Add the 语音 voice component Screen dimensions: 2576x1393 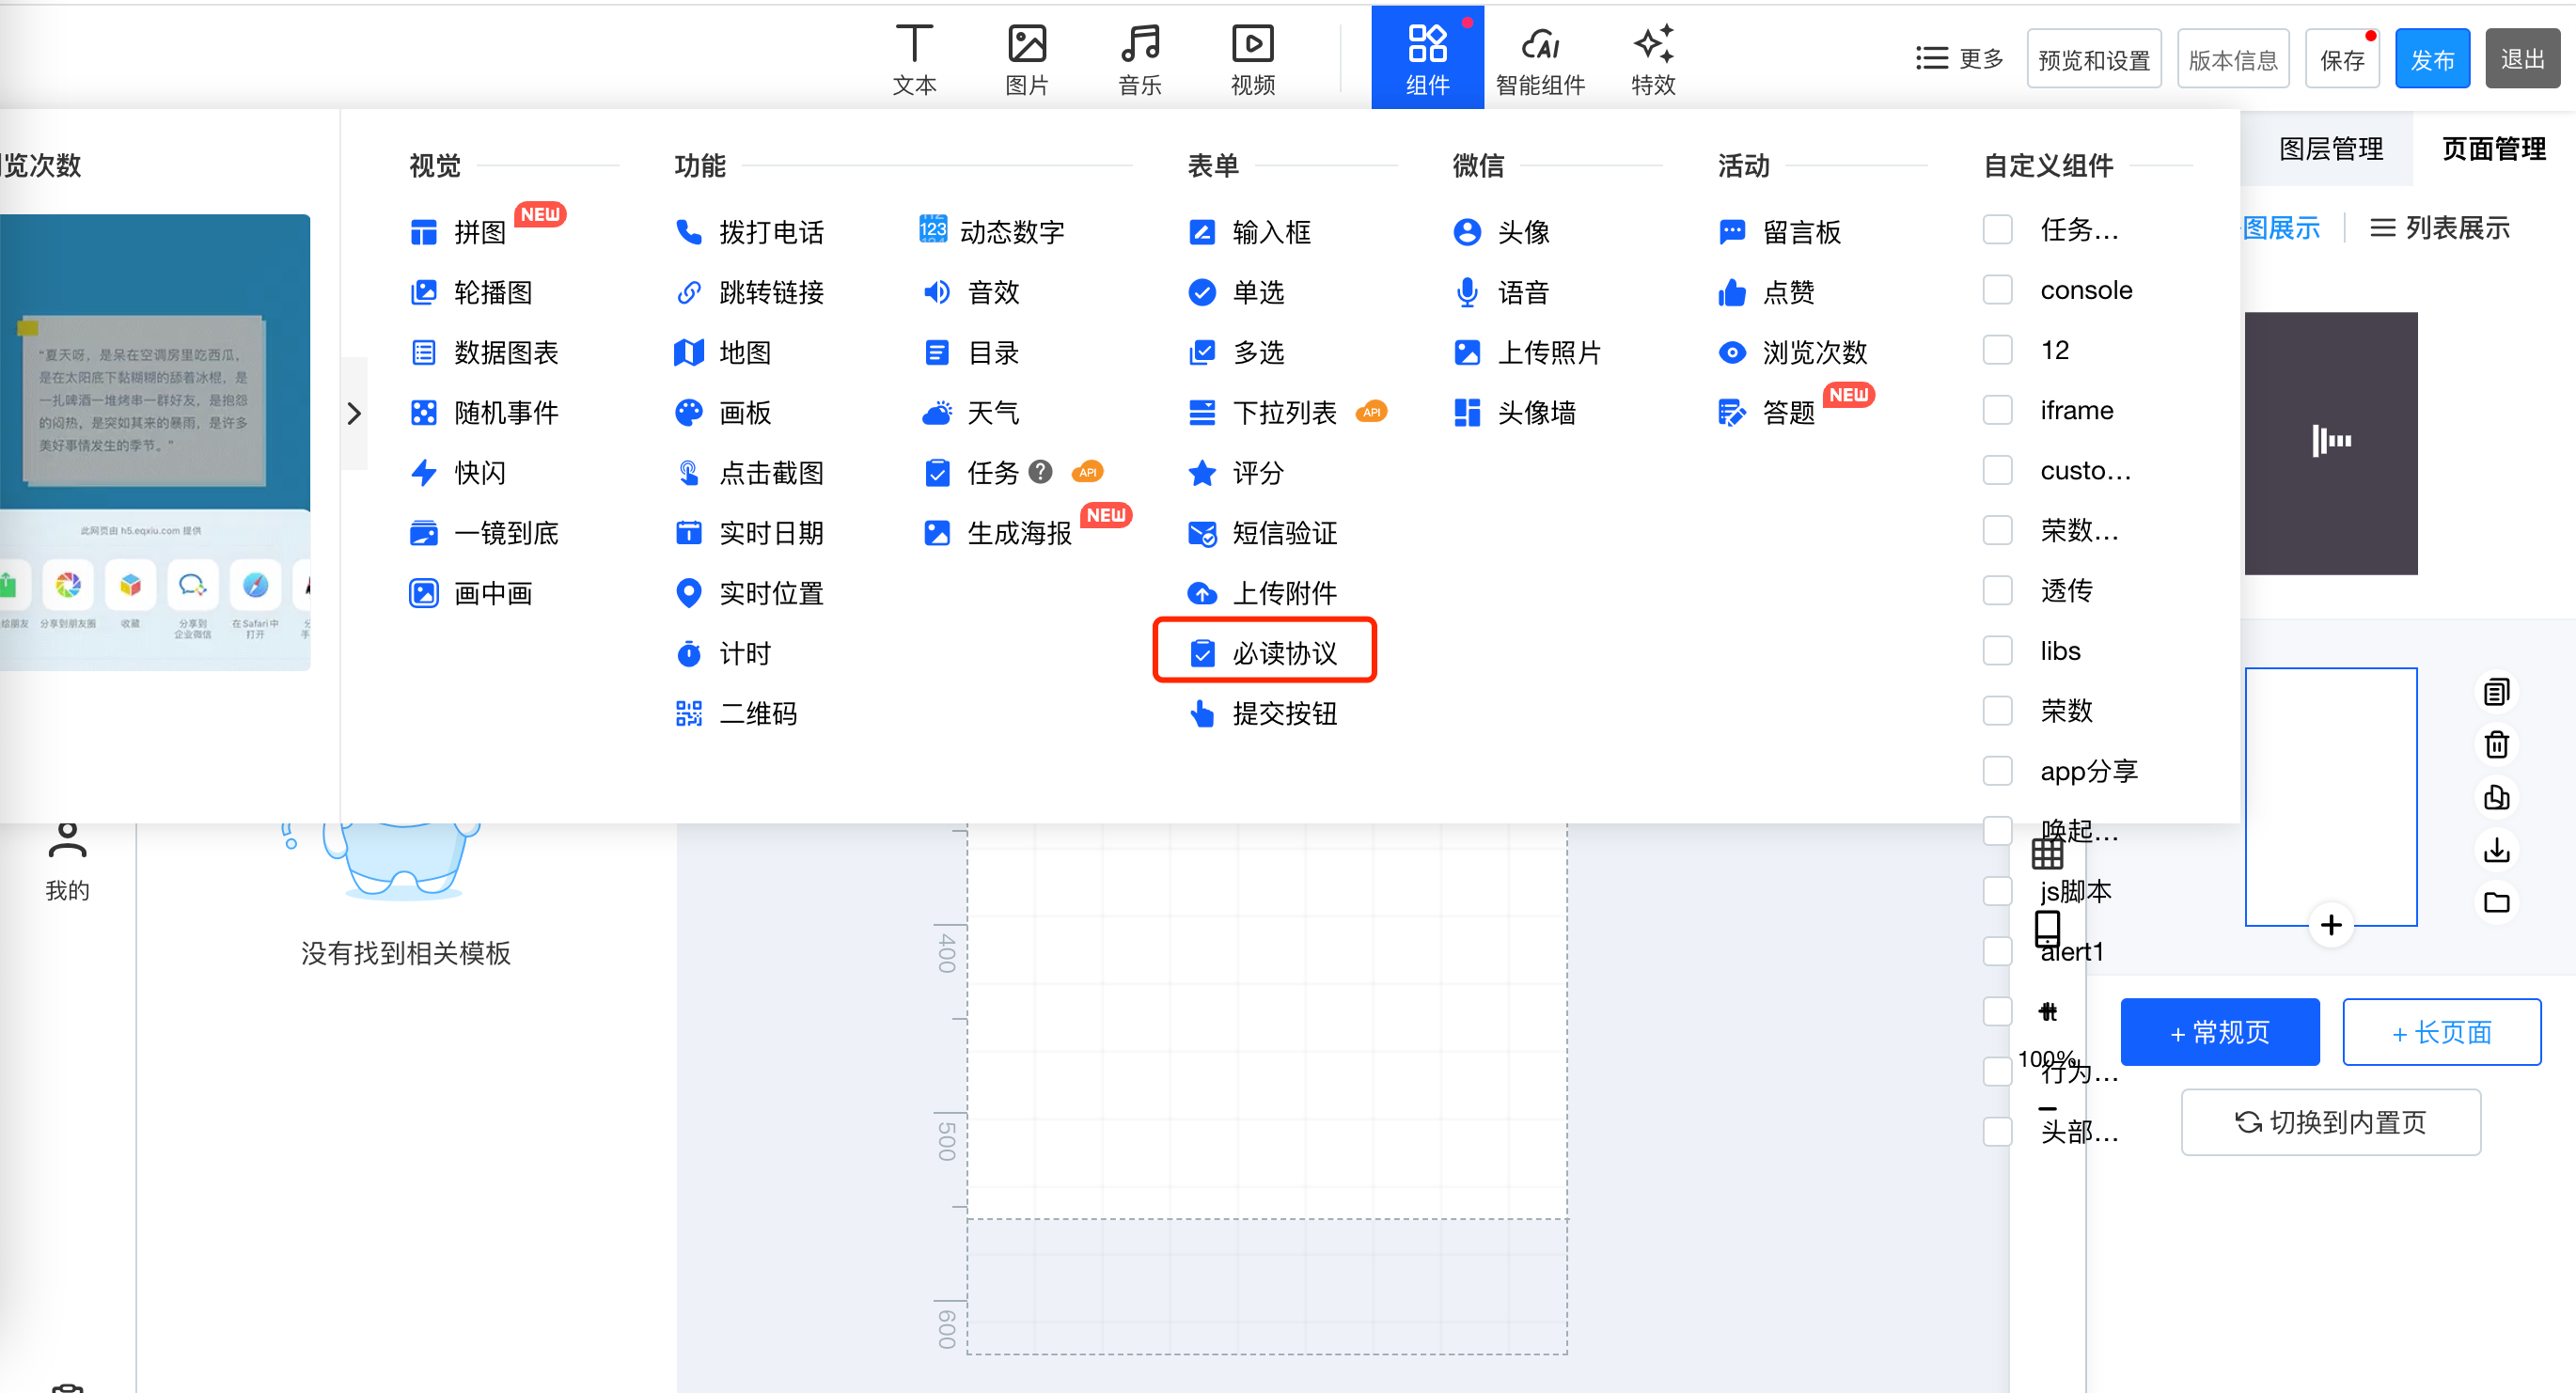pyautogui.click(x=1502, y=292)
